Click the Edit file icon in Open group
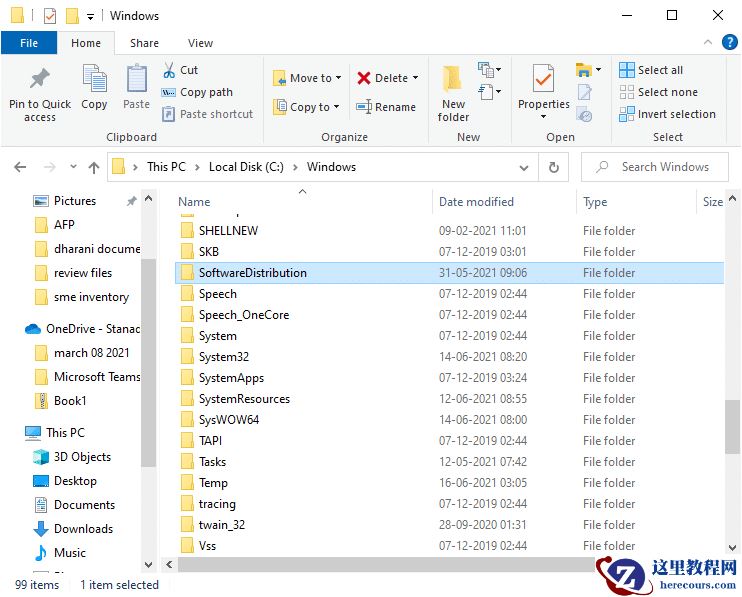The height and width of the screenshot is (597, 742). 584,92
